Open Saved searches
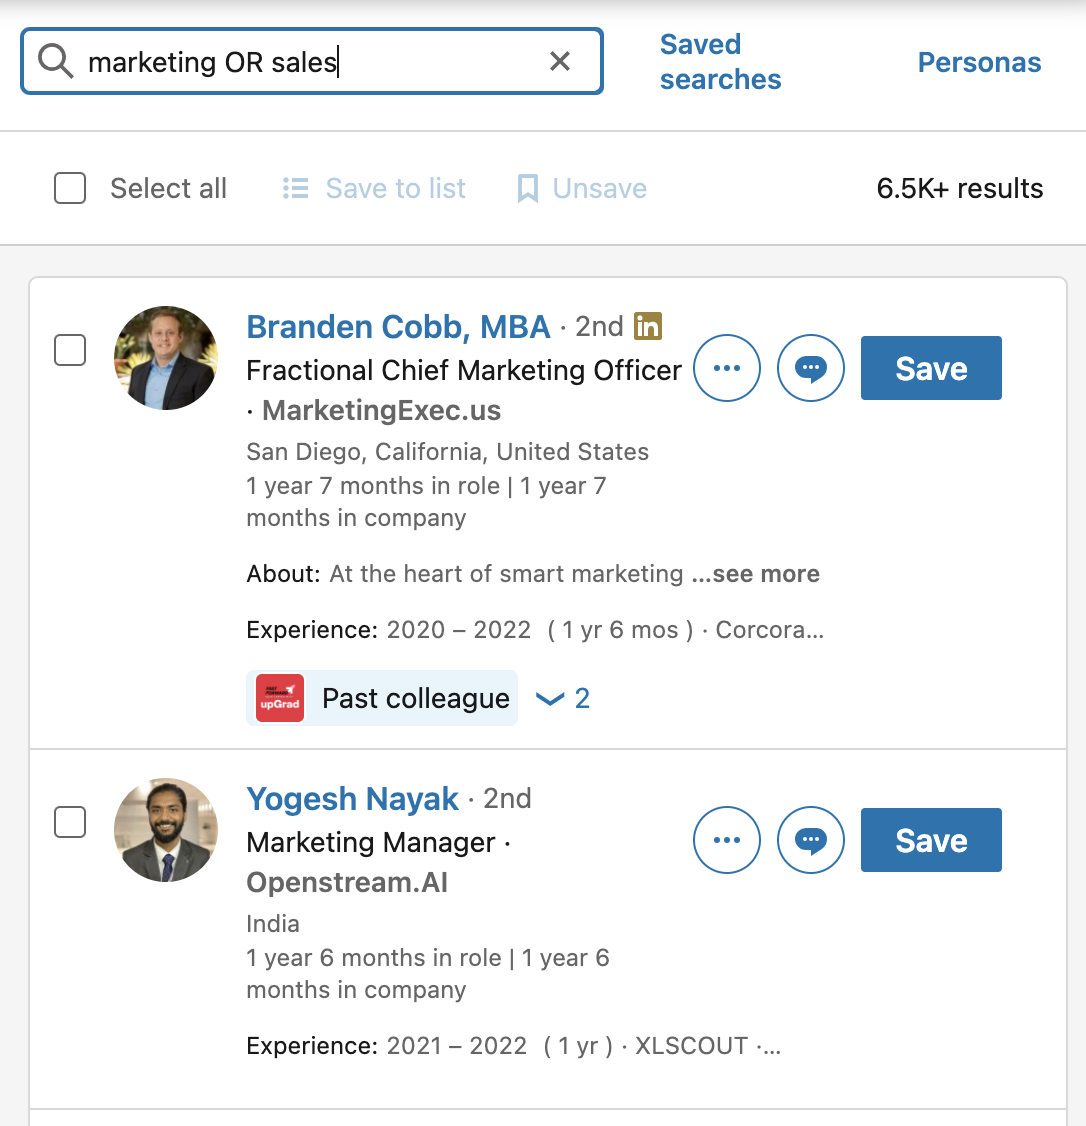This screenshot has height=1126, width=1086. (x=720, y=62)
